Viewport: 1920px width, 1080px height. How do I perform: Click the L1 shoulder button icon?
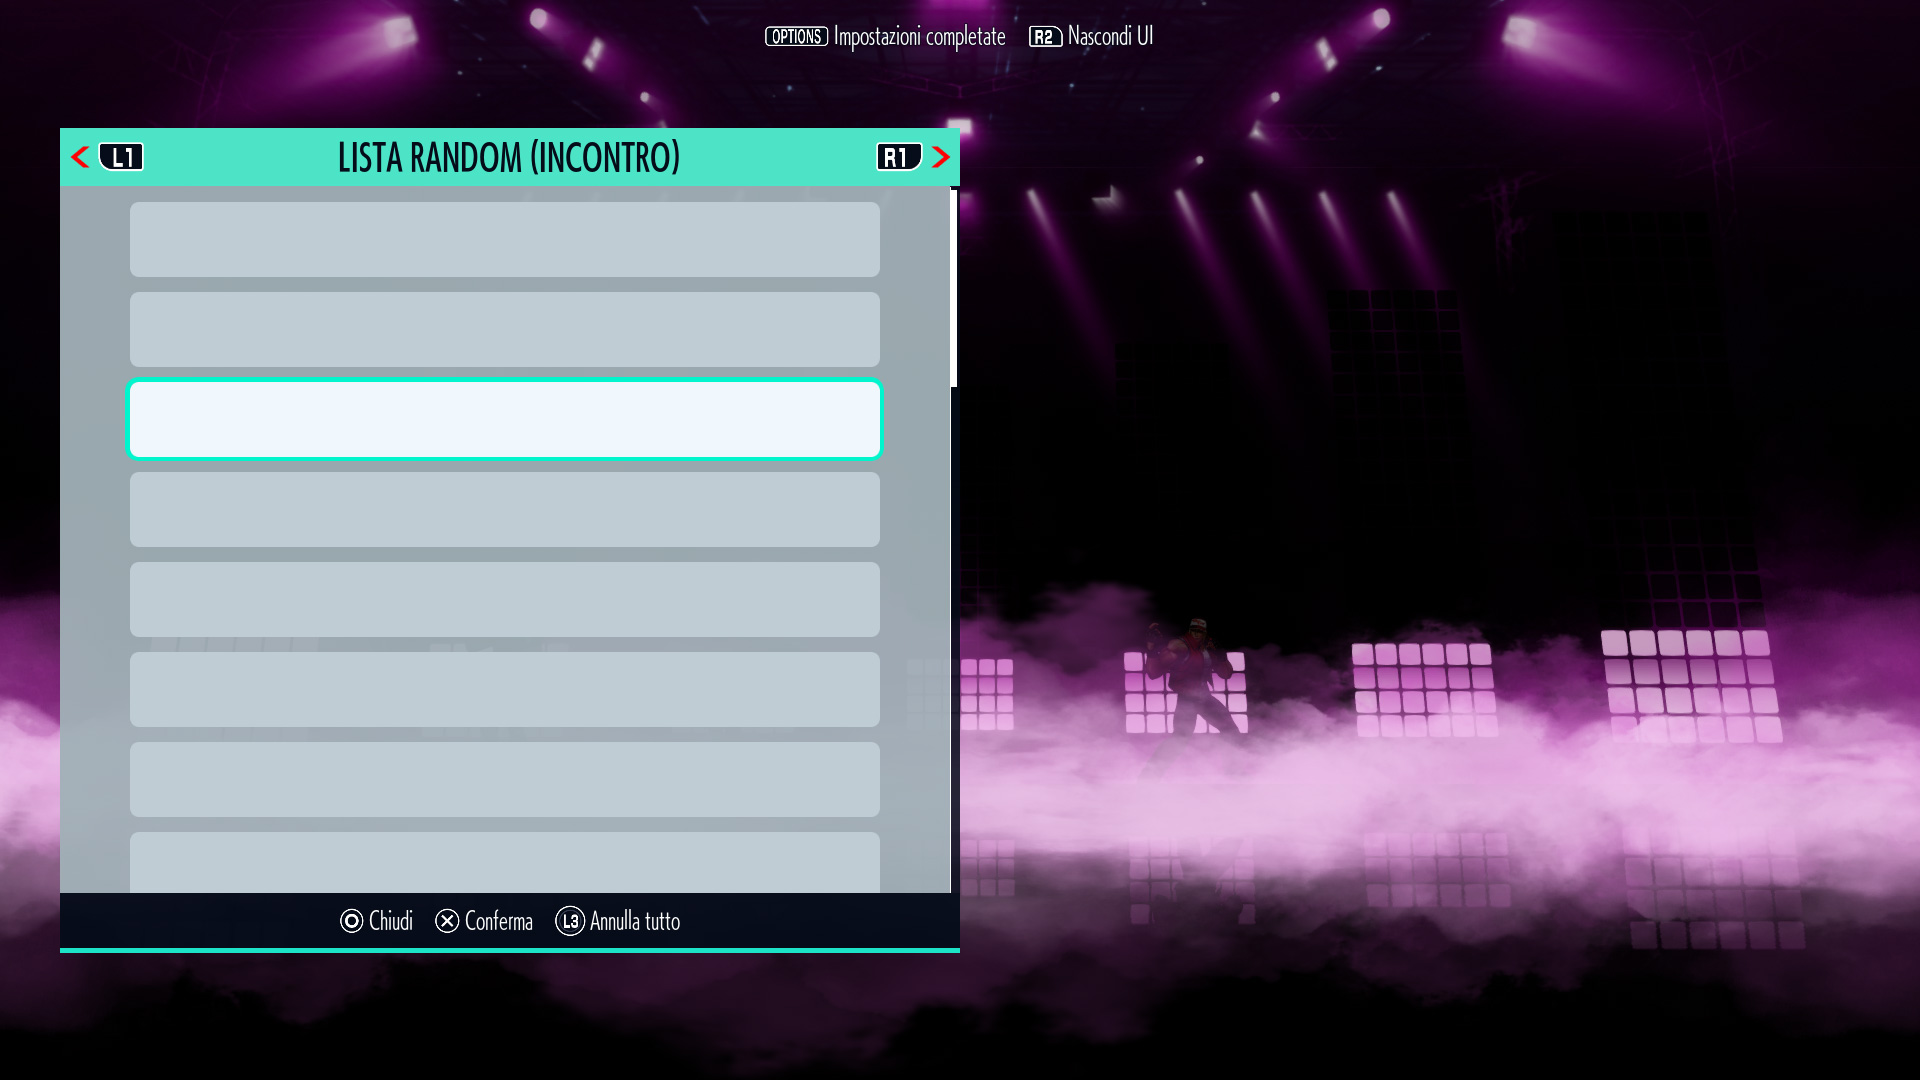121,157
